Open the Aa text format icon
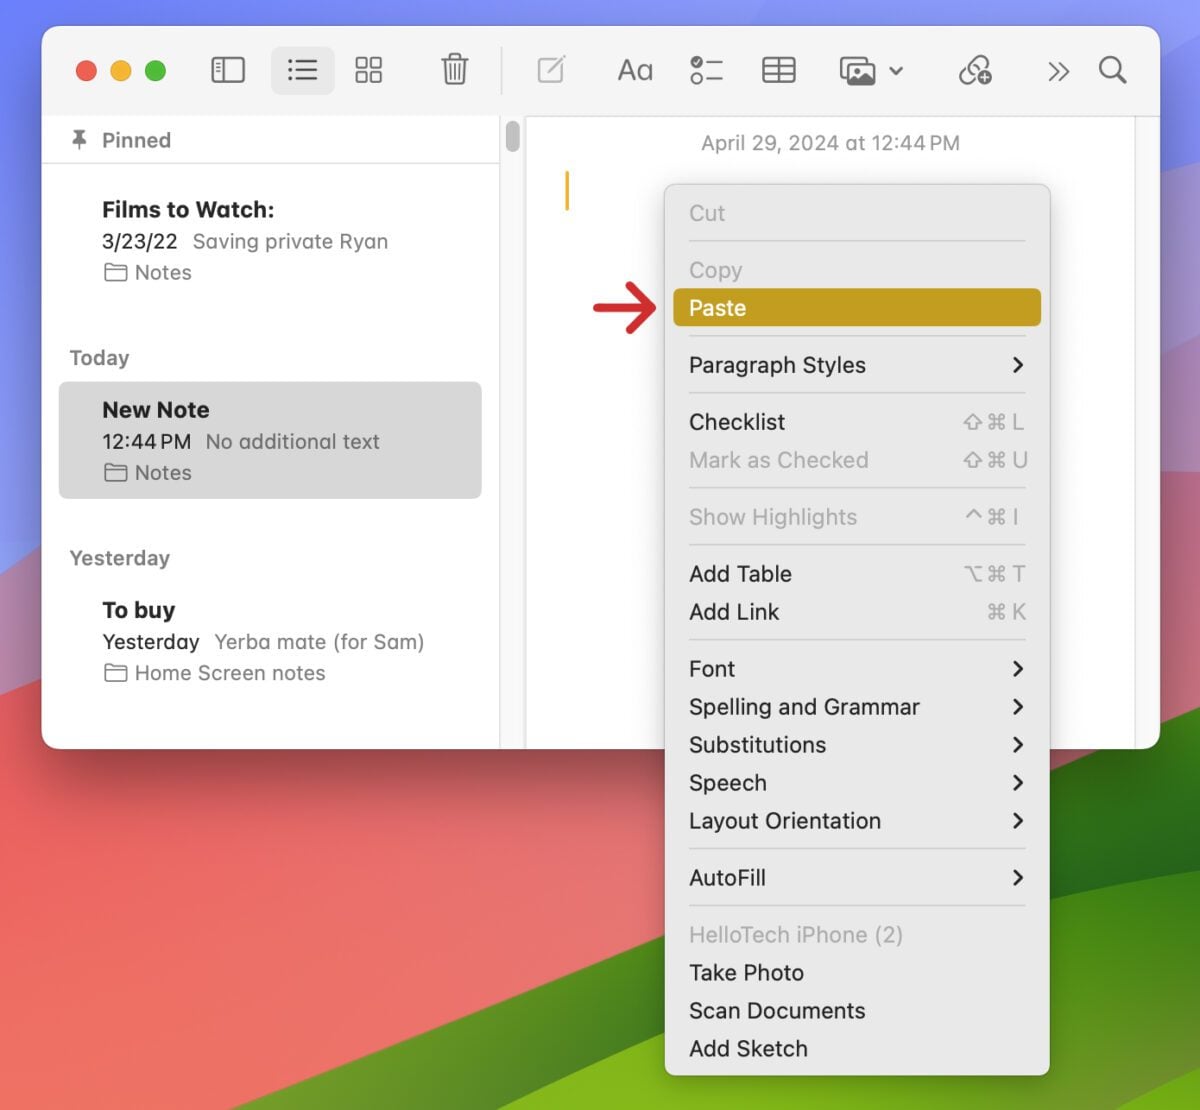The height and width of the screenshot is (1110, 1200). tap(635, 70)
